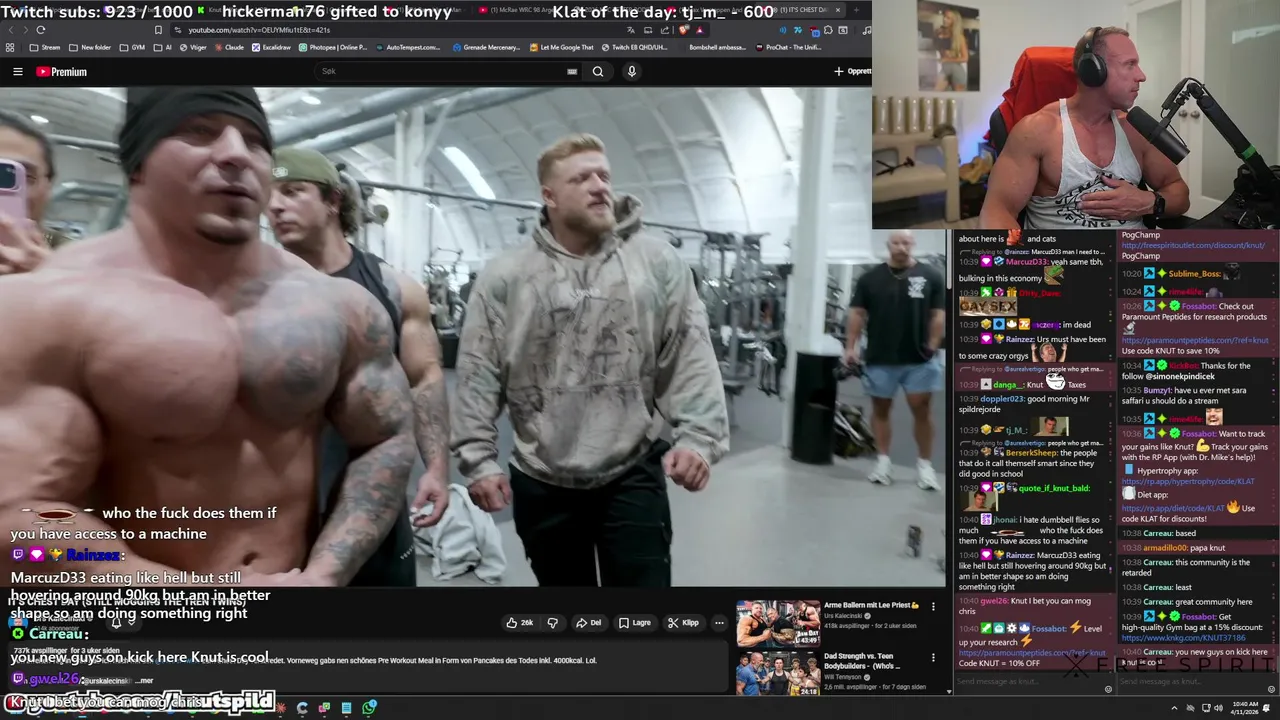The height and width of the screenshot is (720, 1280).
Task: Click the Opprett create button
Action: [x=852, y=71]
